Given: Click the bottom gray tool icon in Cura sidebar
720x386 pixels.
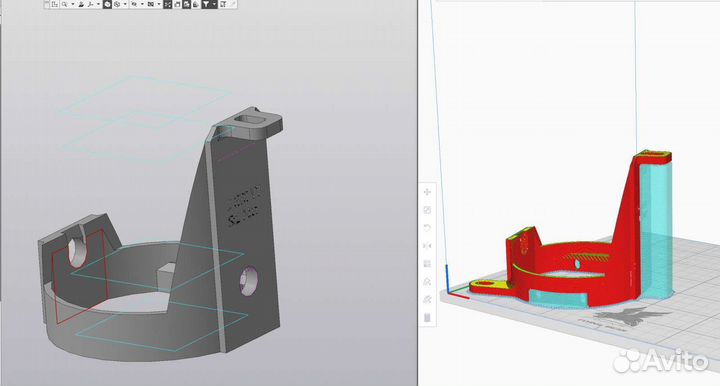Looking at the screenshot, I should click(427, 318).
